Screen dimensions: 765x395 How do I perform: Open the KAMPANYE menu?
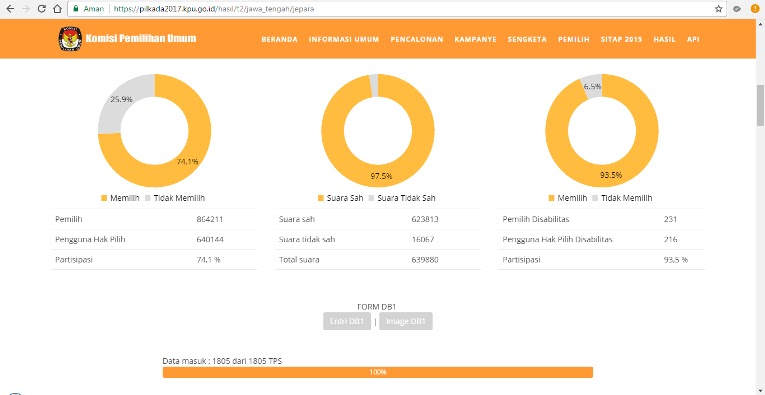[x=475, y=40]
